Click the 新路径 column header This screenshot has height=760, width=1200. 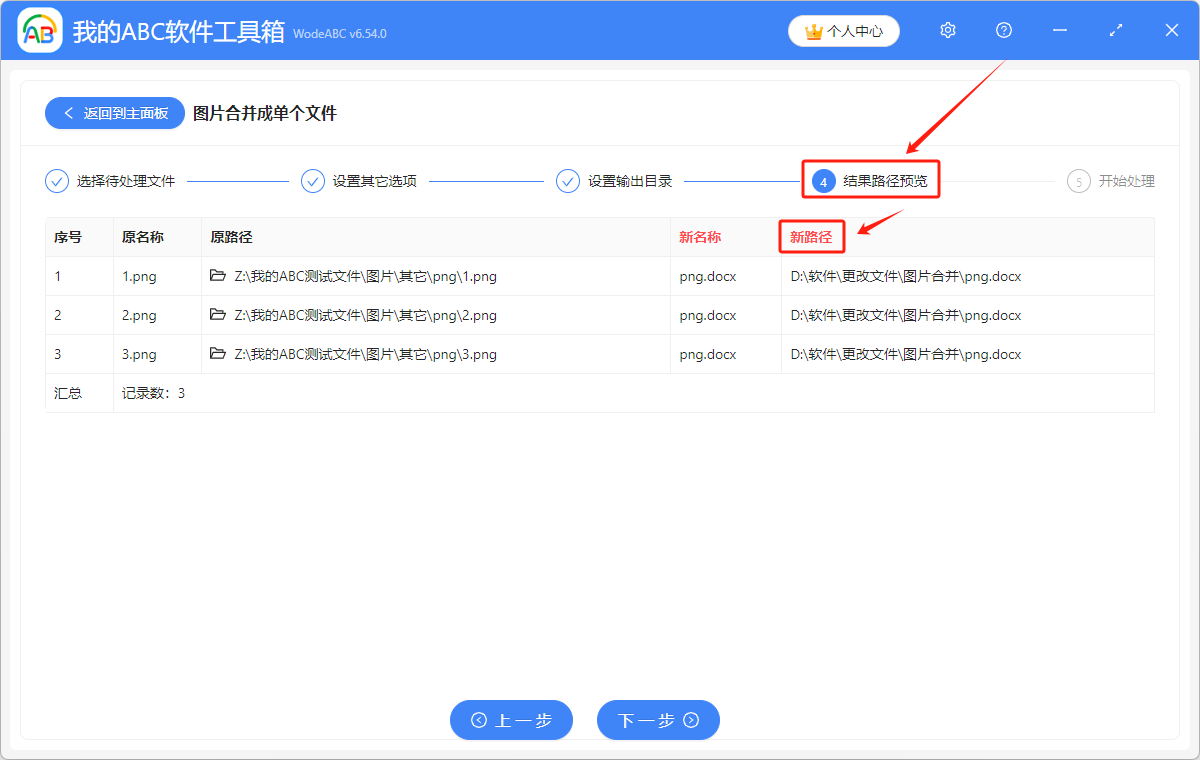811,238
